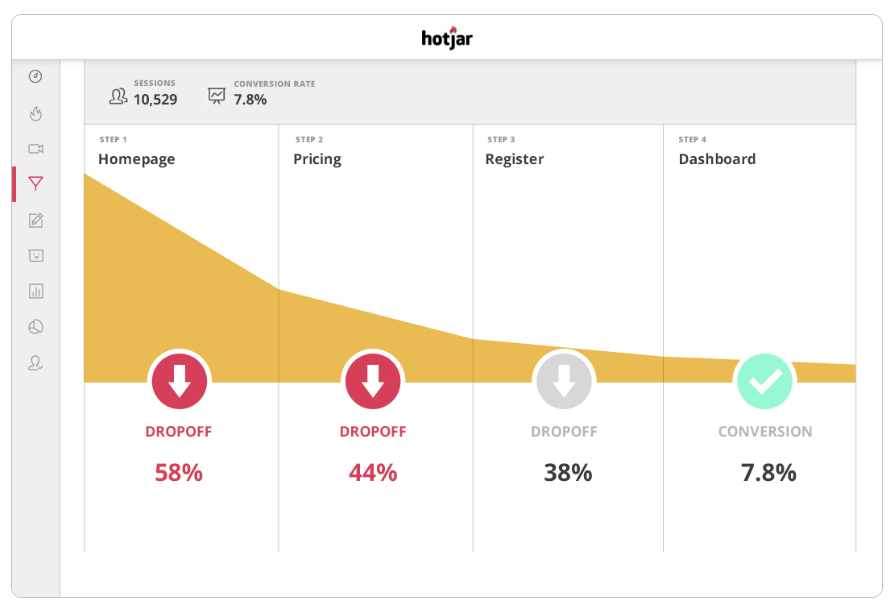The width and height of the screenshot is (890, 606).
Task: Select the Funnels funnel icon
Action: tap(36, 183)
